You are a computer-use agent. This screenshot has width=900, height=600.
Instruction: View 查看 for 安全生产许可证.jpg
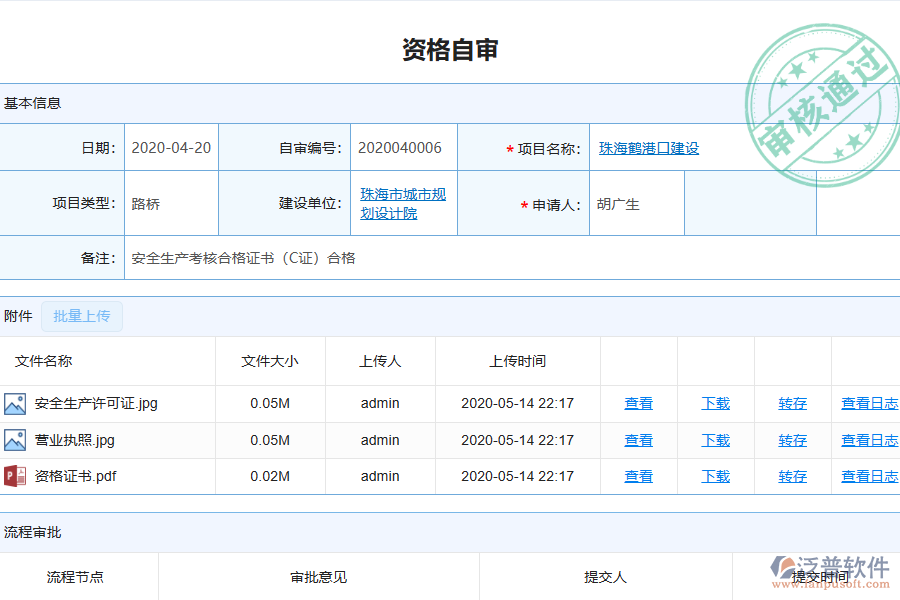click(638, 404)
